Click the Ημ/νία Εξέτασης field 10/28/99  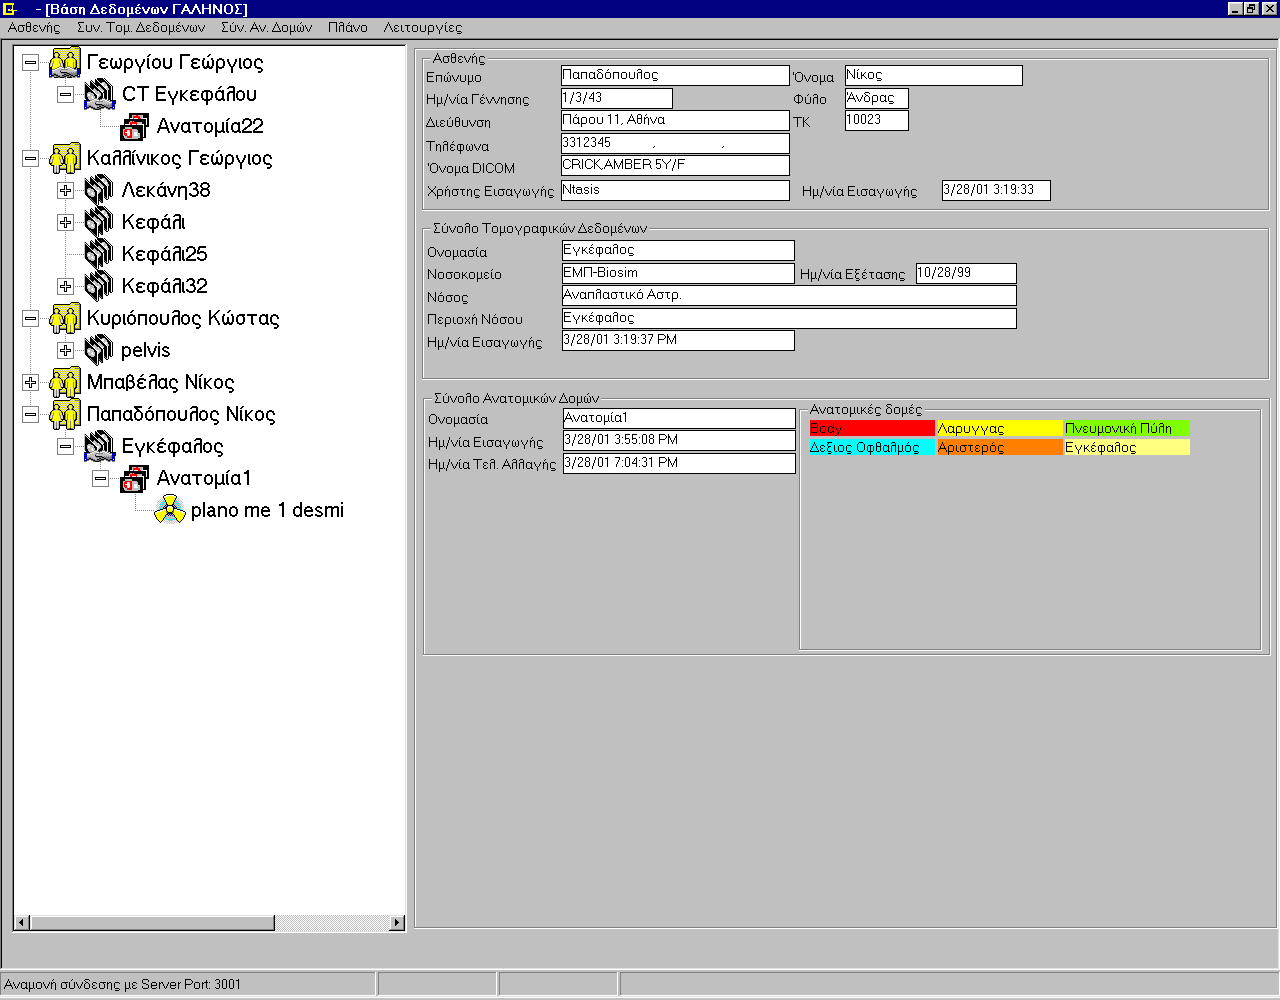pos(967,273)
